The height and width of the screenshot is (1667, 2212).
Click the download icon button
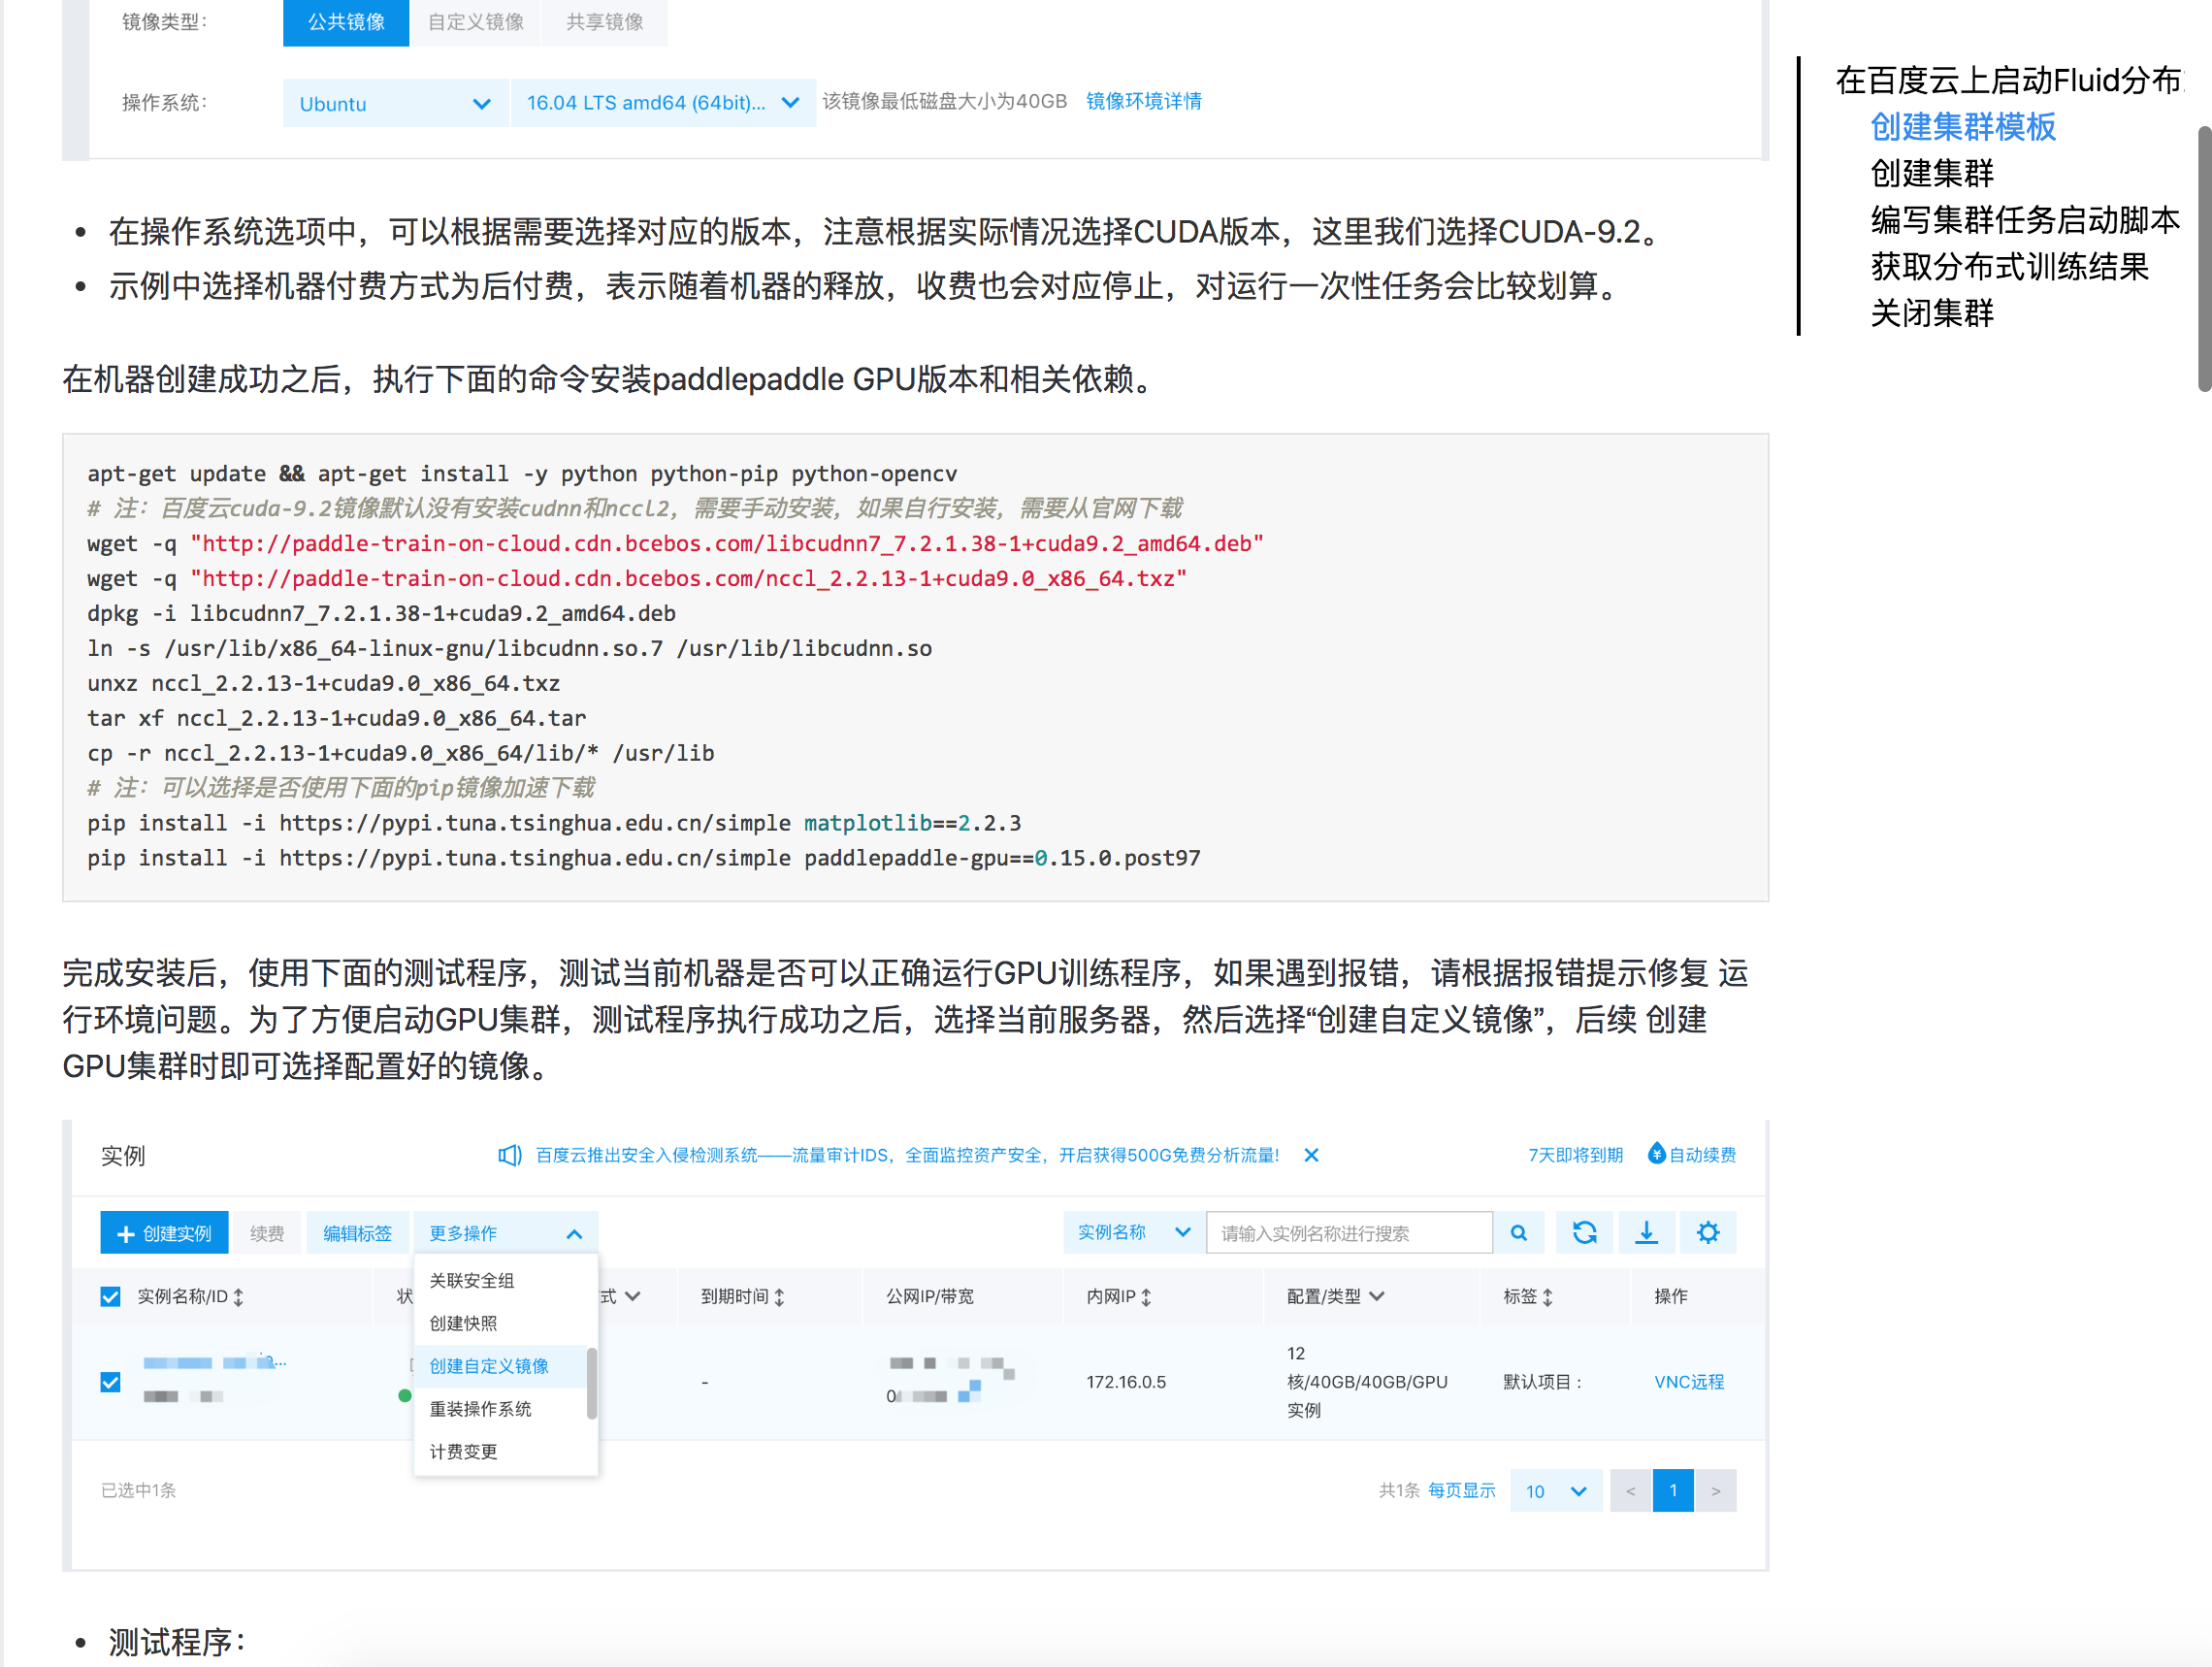click(x=1645, y=1233)
